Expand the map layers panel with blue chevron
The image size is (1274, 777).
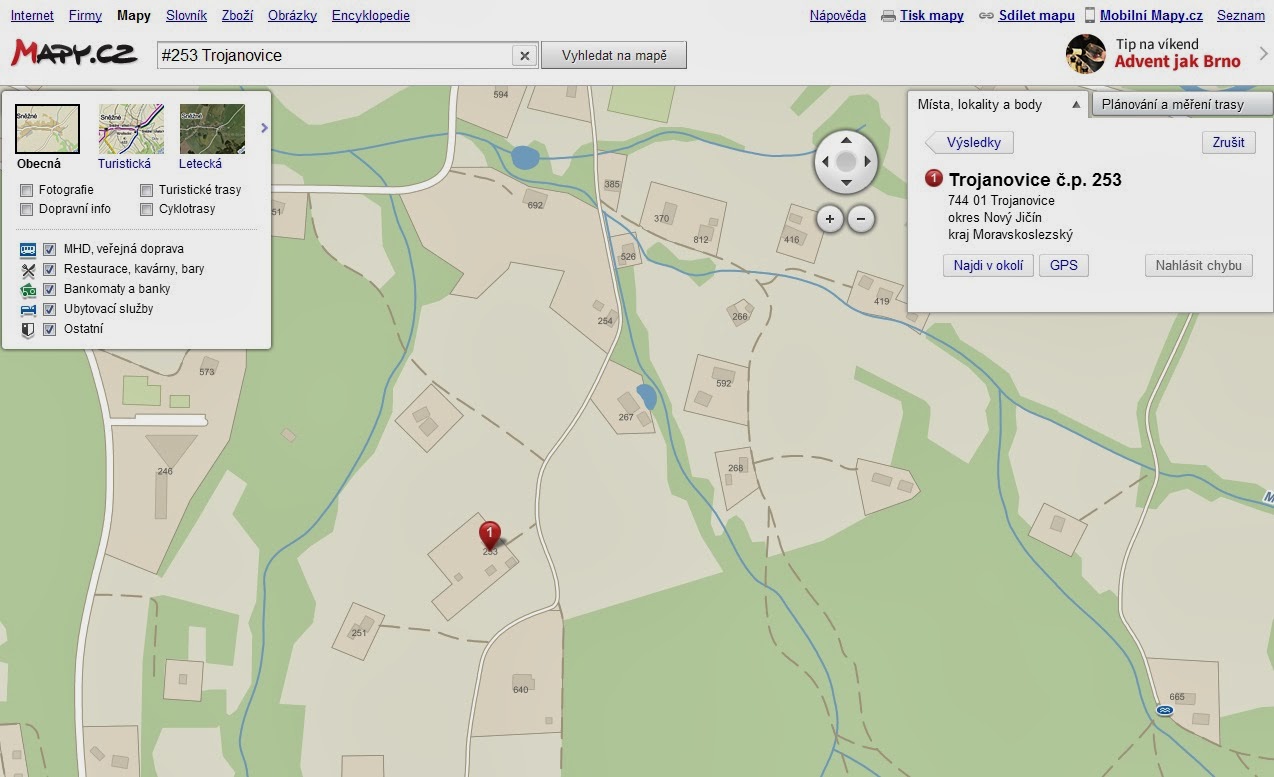[264, 127]
